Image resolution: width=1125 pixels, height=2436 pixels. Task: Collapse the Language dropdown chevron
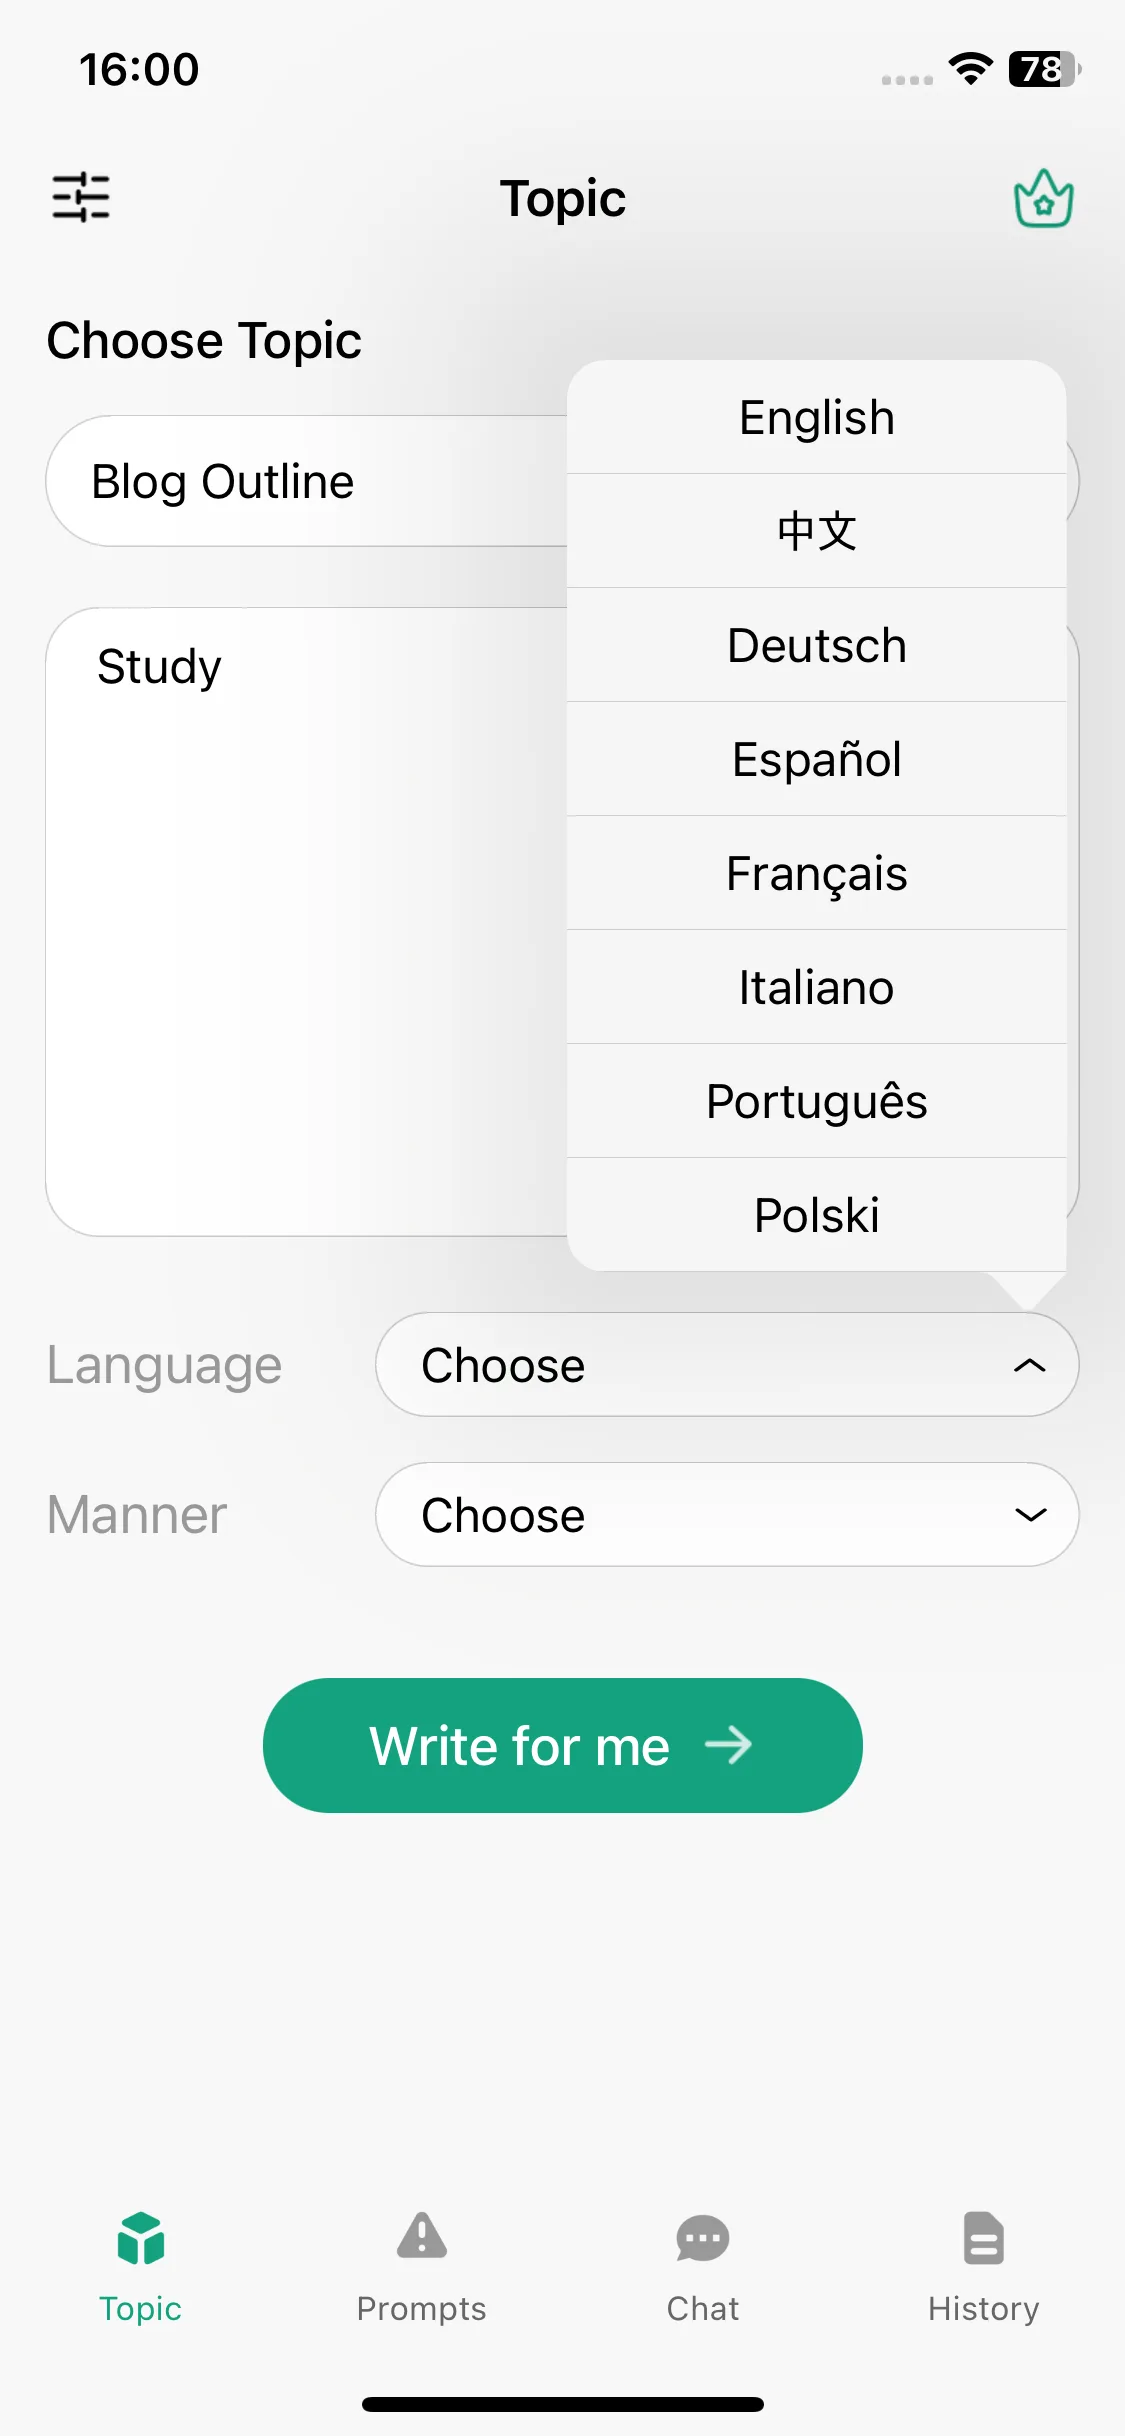click(1029, 1365)
